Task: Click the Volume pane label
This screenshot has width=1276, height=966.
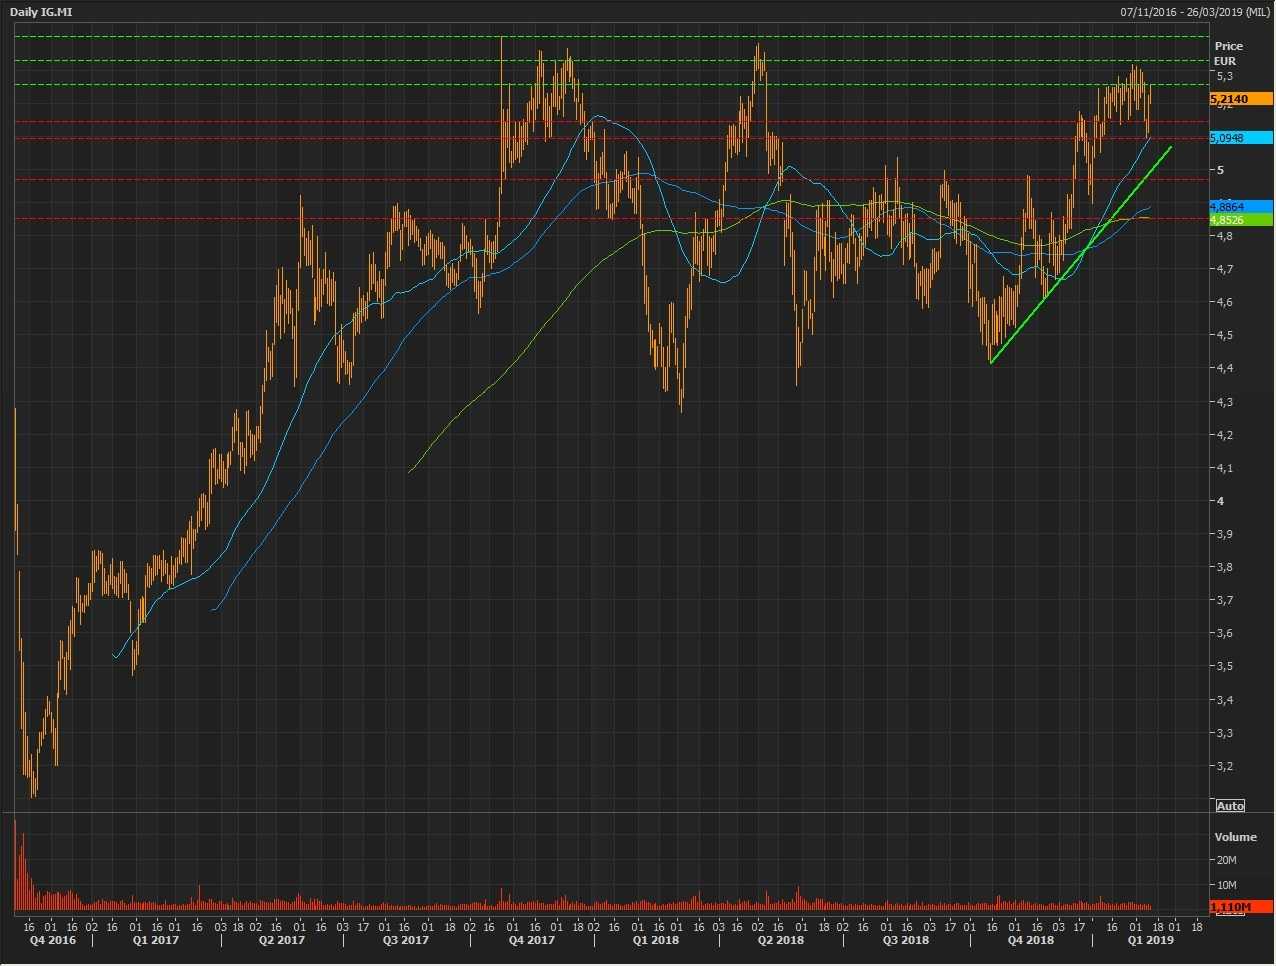Action: (1235, 837)
